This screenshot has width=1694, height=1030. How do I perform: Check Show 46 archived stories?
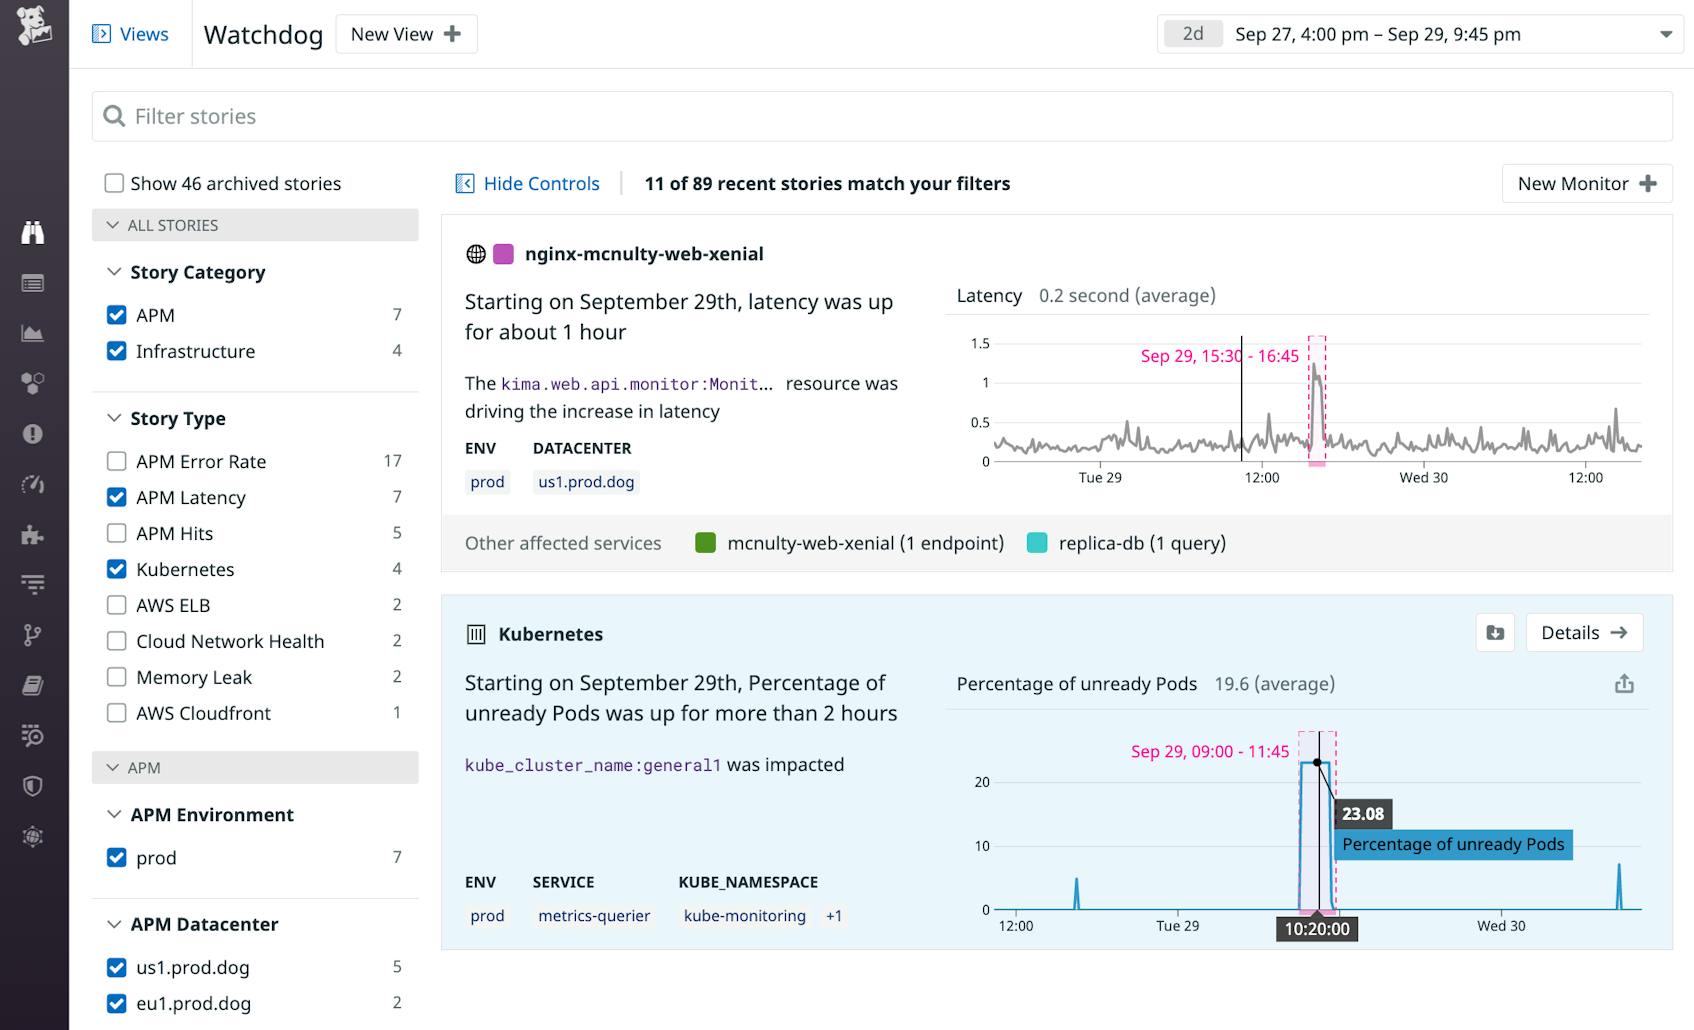(113, 183)
